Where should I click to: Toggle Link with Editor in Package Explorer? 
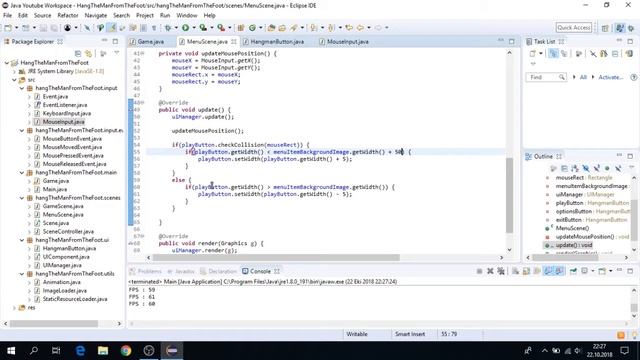[x=89, y=53]
